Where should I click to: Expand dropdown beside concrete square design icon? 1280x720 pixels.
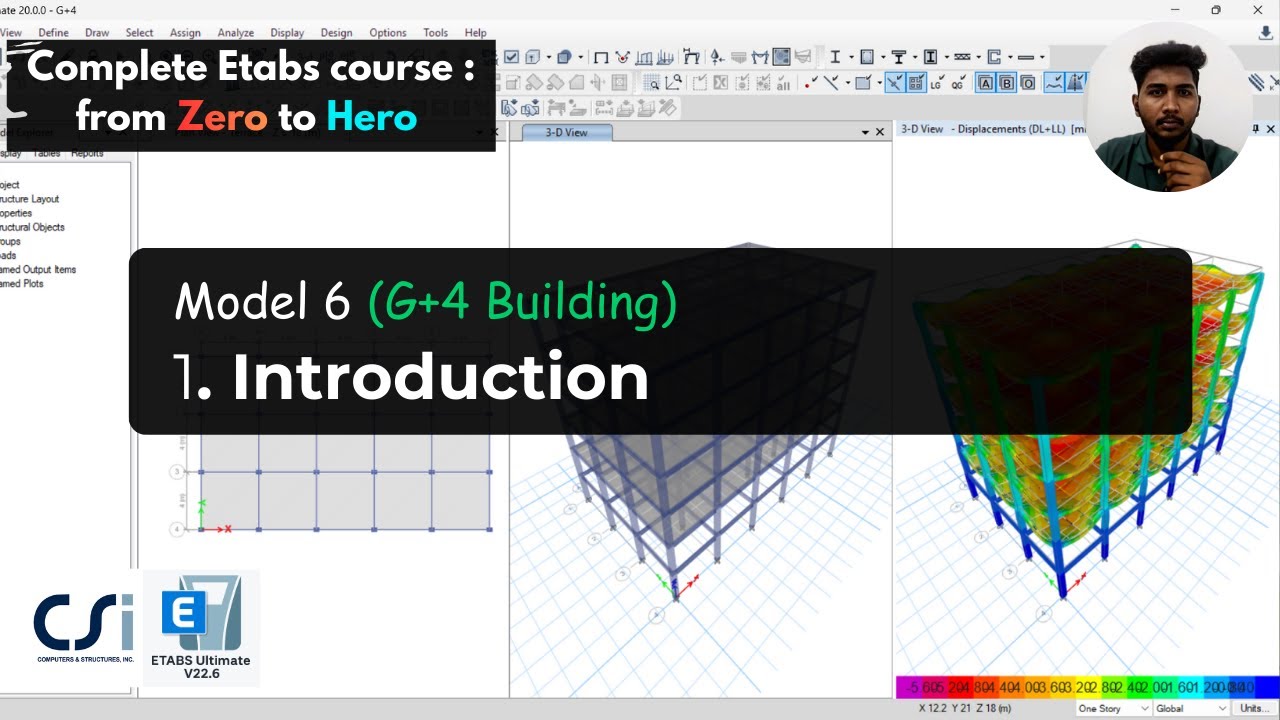pos(881,57)
